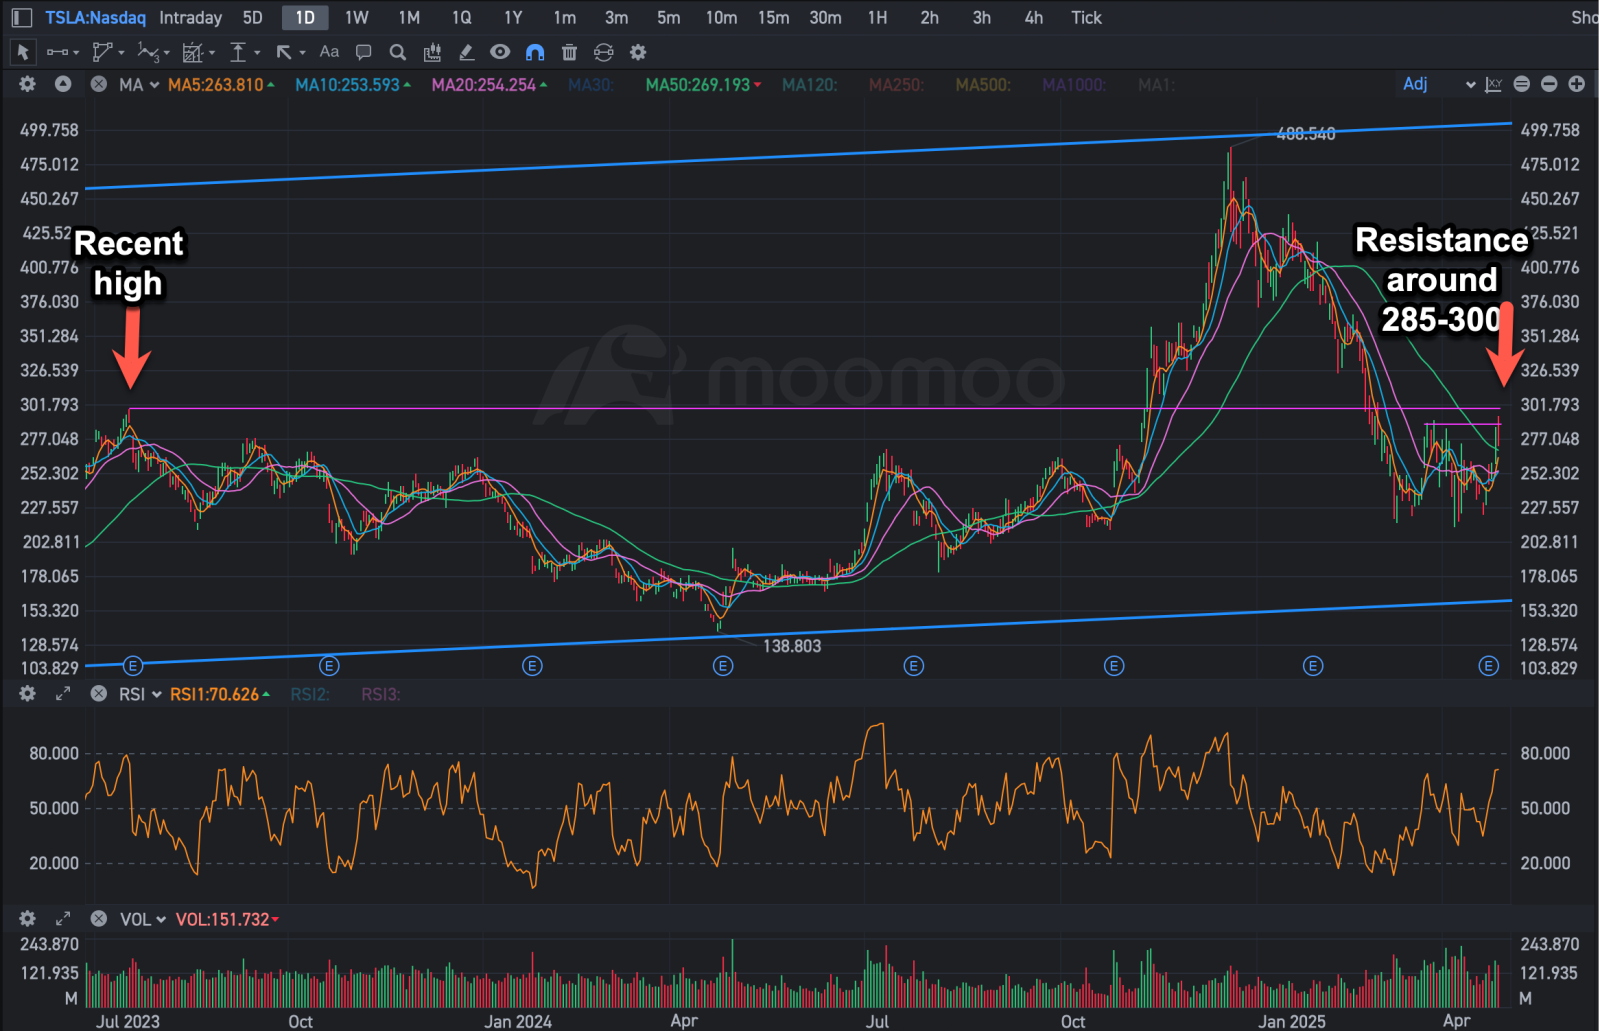Click the Jul 2023 earnings E marker

pyautogui.click(x=133, y=666)
